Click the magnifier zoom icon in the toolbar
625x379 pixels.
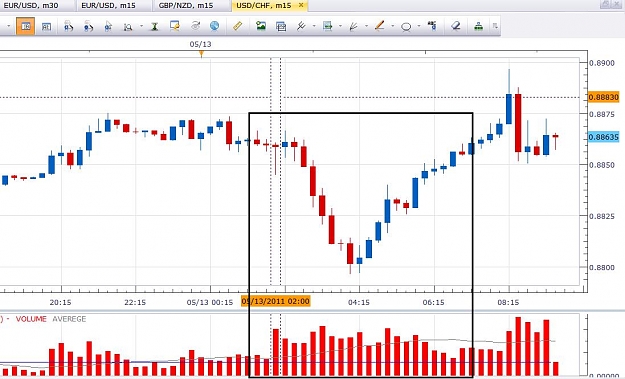(128, 27)
